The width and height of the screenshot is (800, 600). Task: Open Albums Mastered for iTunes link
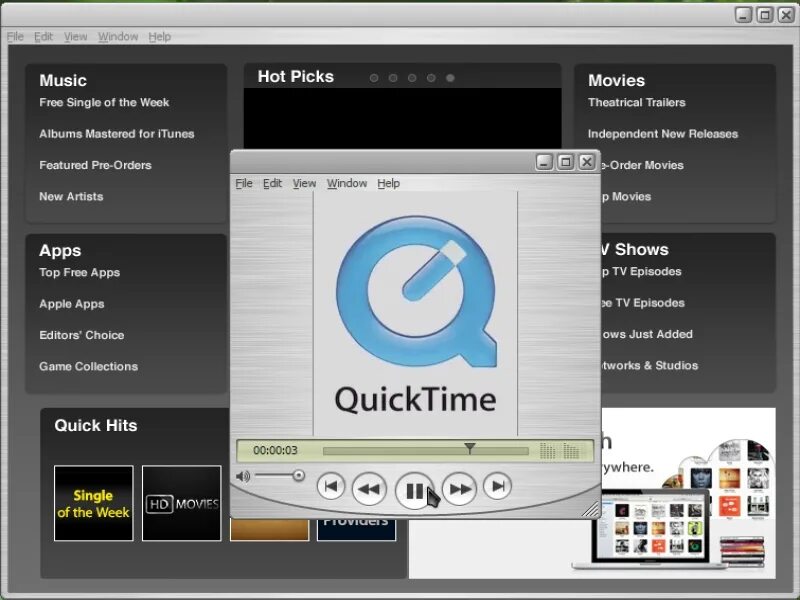(117, 134)
